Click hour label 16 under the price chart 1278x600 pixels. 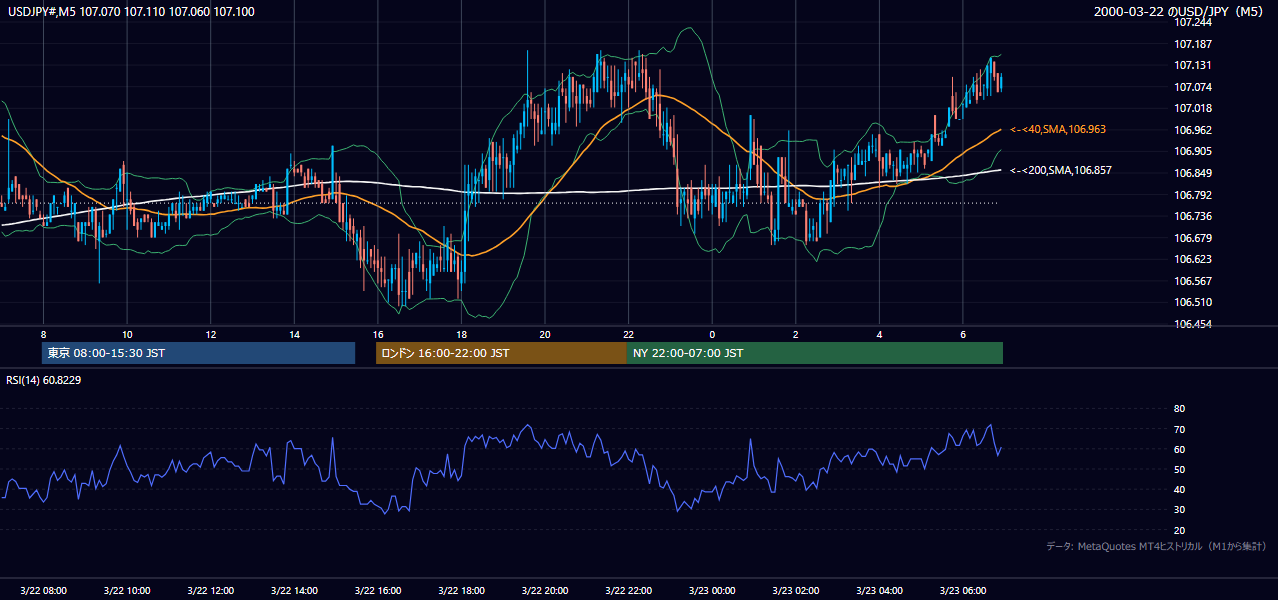click(378, 334)
